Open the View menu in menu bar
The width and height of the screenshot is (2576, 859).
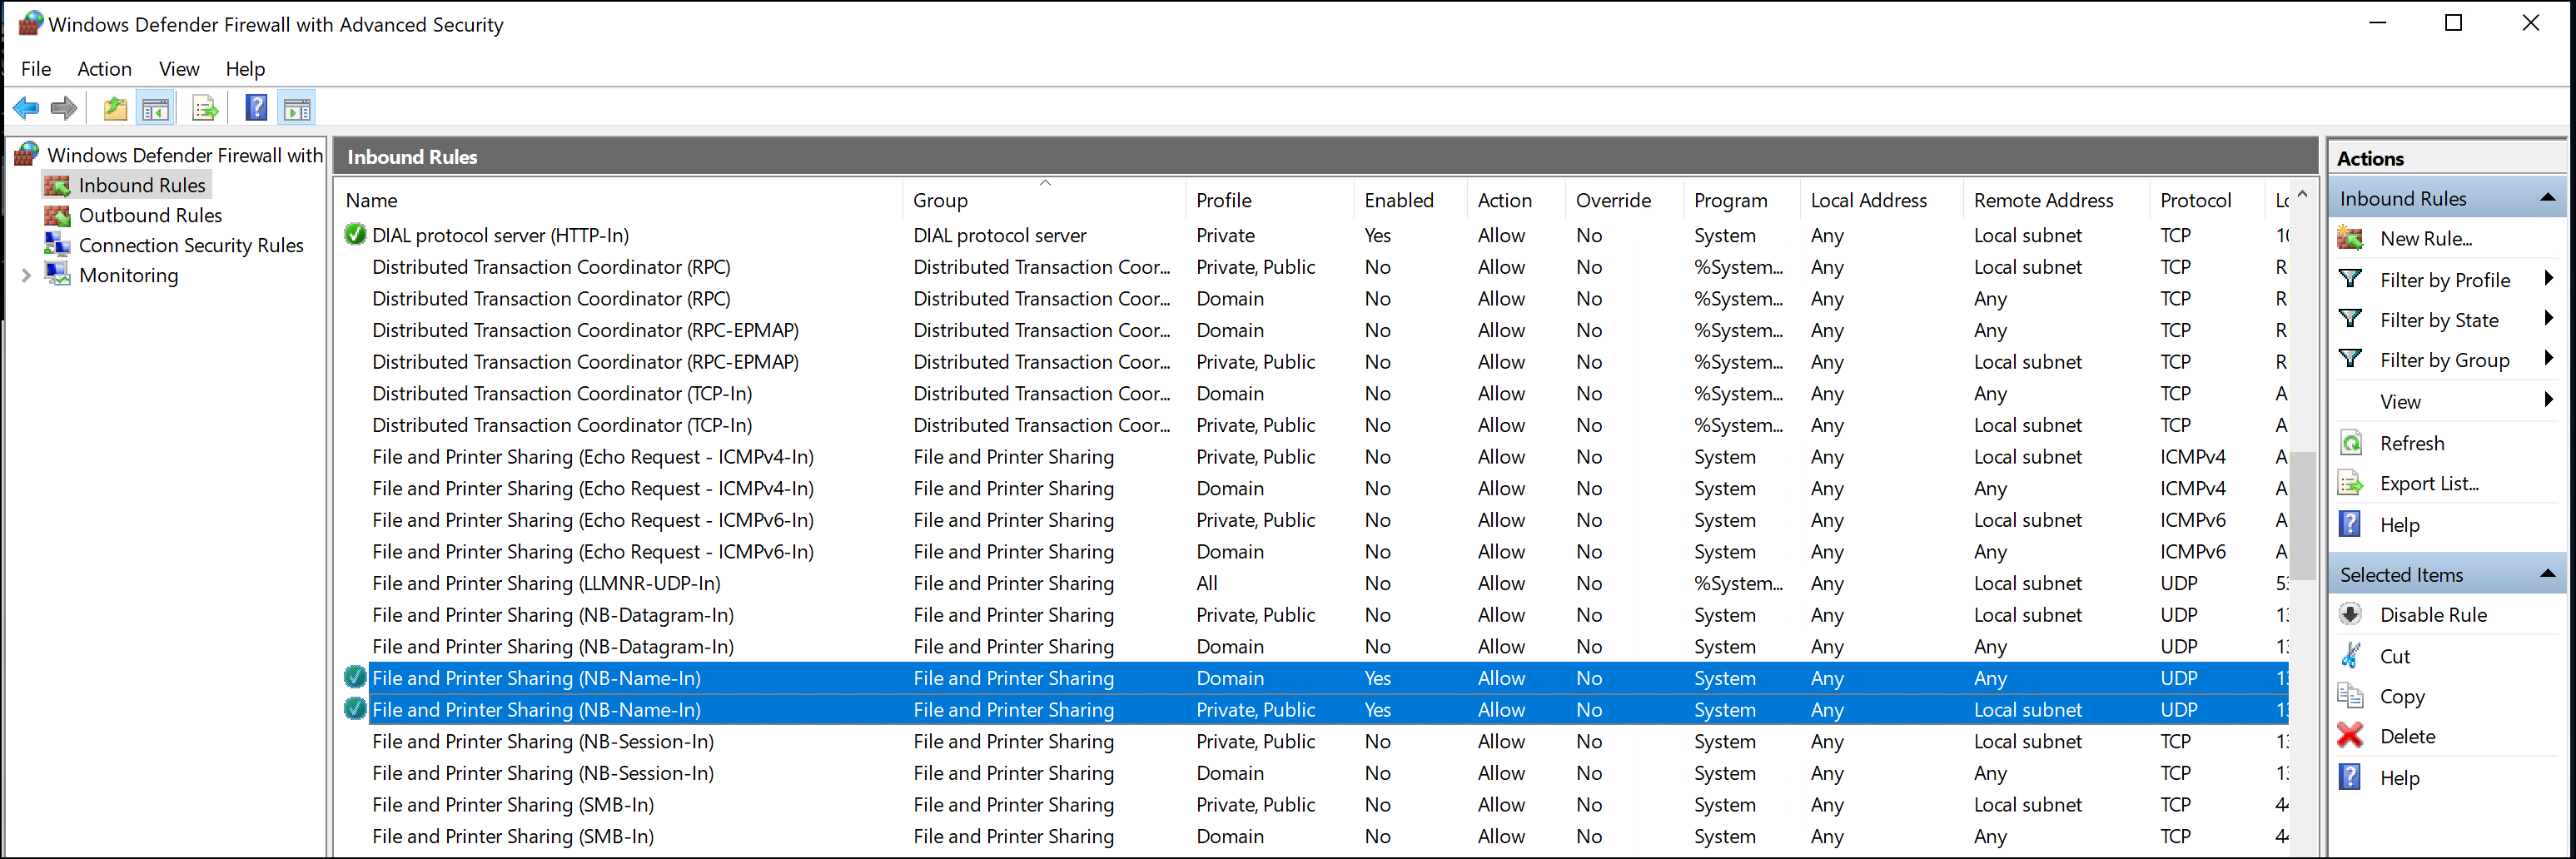click(x=179, y=68)
